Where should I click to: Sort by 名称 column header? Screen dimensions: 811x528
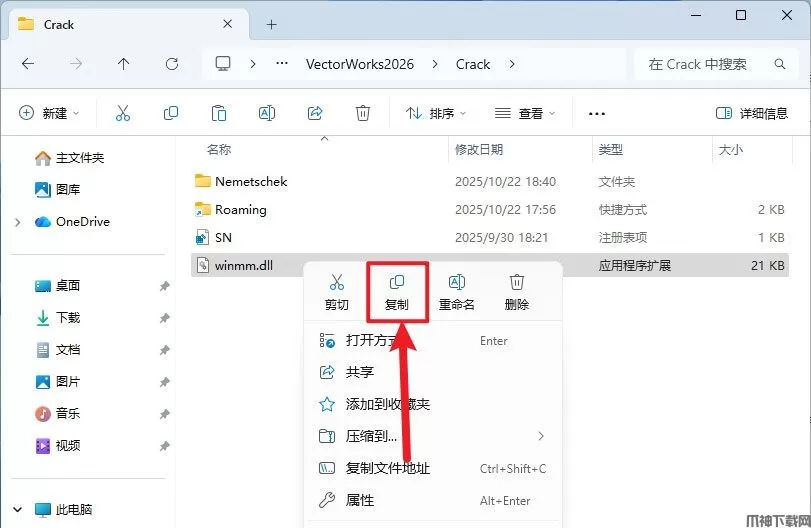coord(219,149)
